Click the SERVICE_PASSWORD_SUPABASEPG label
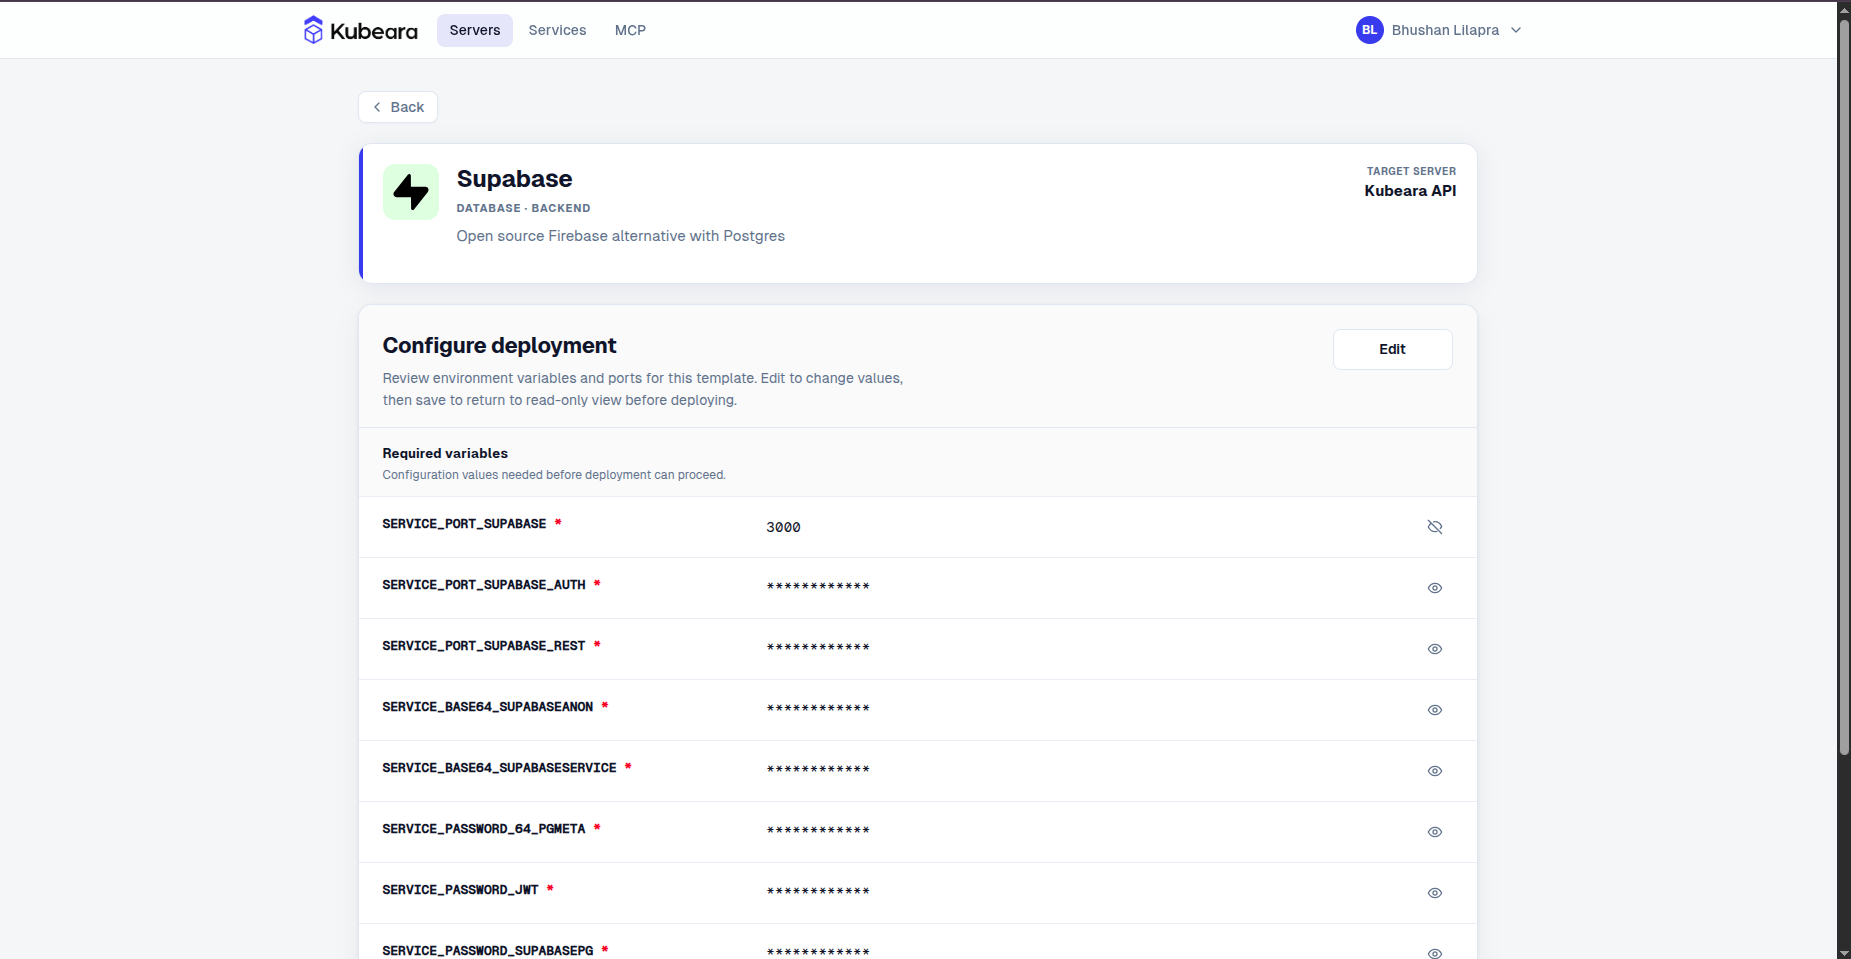This screenshot has height=959, width=1851. click(x=488, y=951)
